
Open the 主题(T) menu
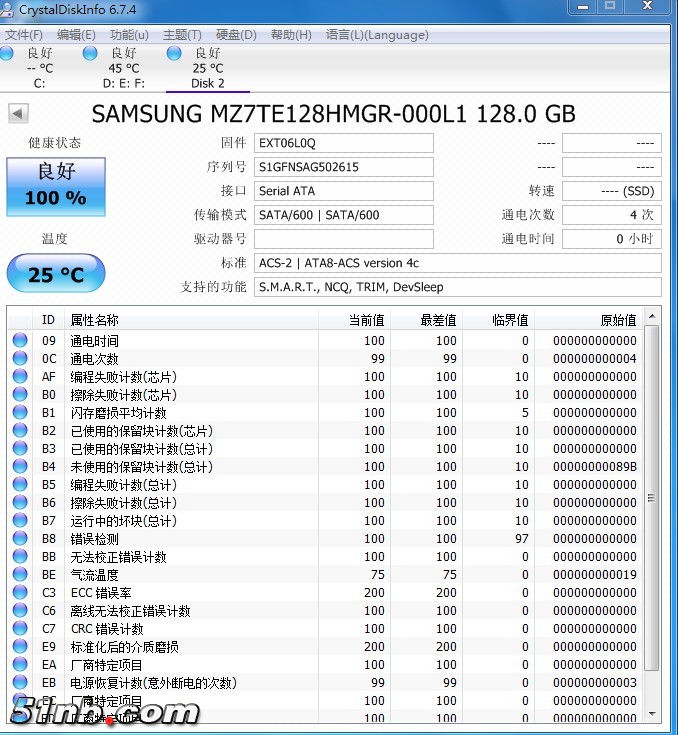tap(182, 35)
